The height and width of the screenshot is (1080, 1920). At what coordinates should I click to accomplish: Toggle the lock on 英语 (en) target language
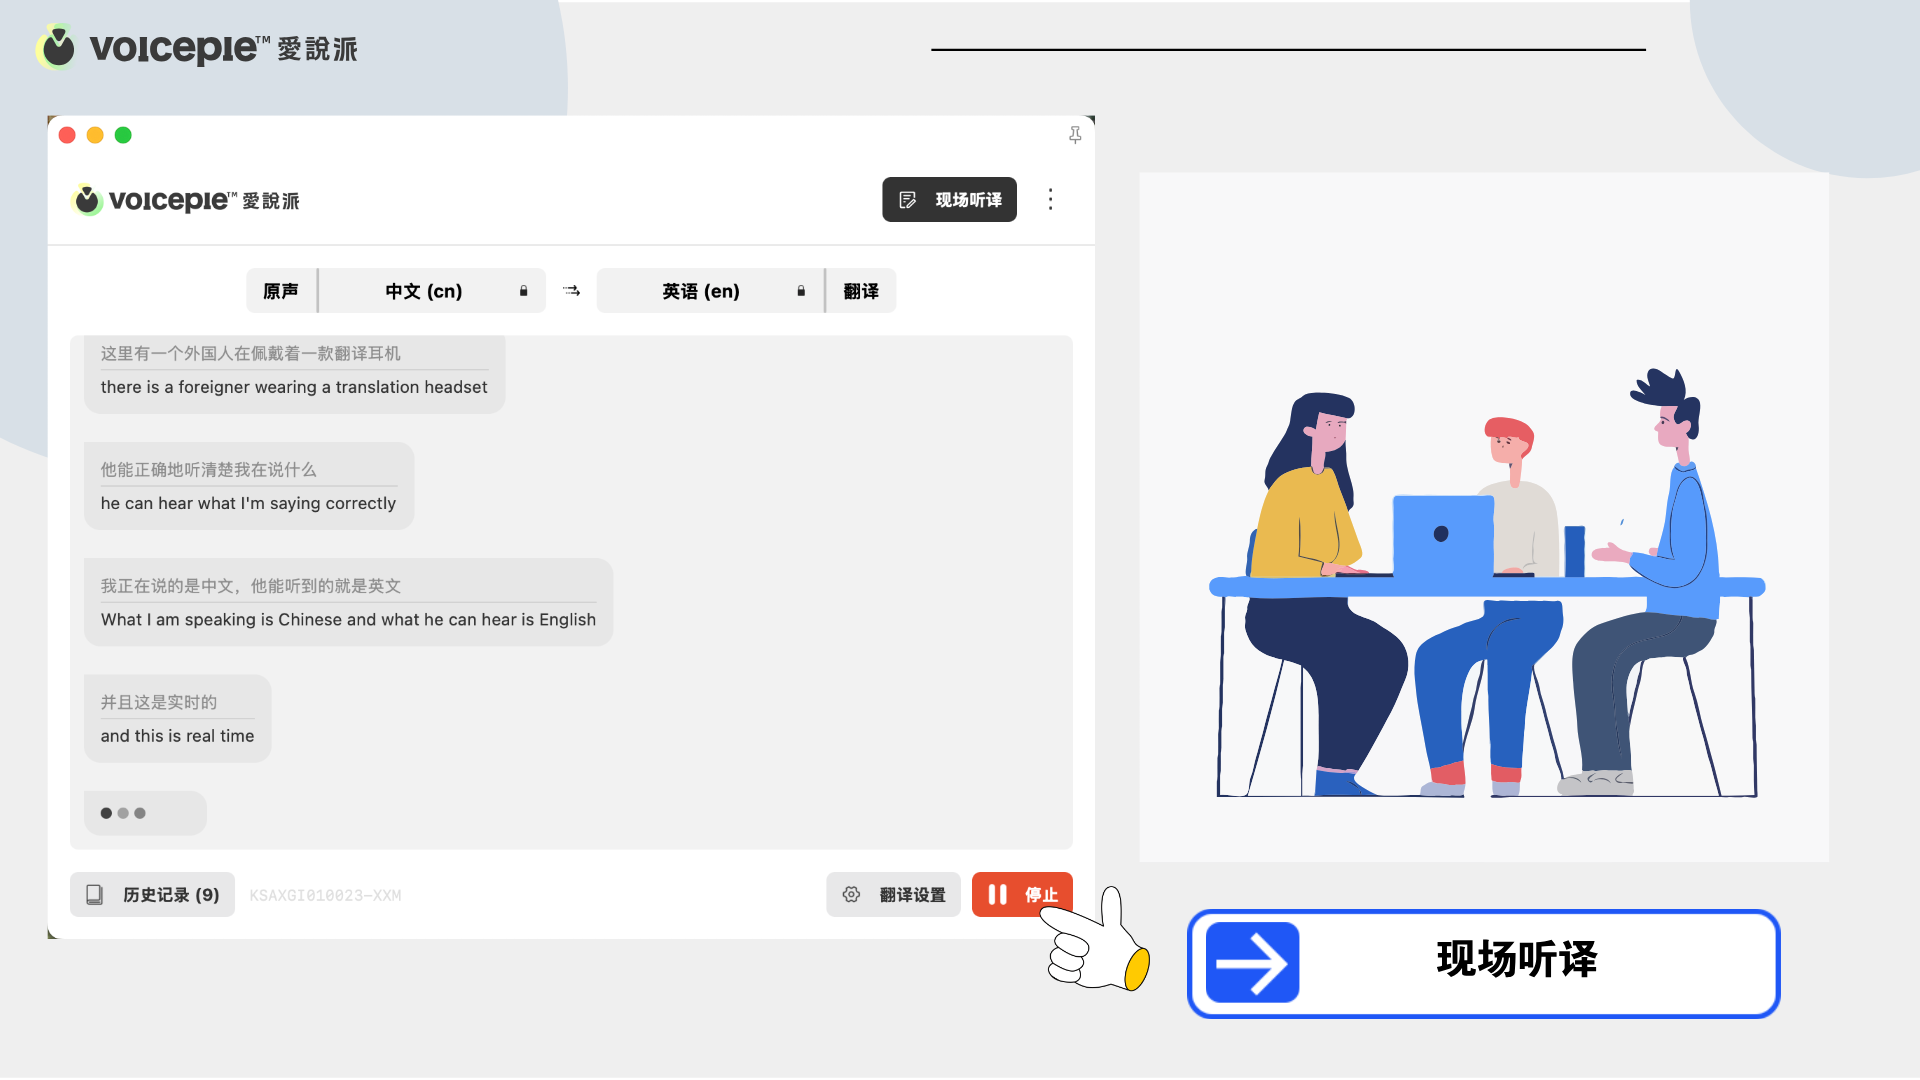tap(800, 291)
